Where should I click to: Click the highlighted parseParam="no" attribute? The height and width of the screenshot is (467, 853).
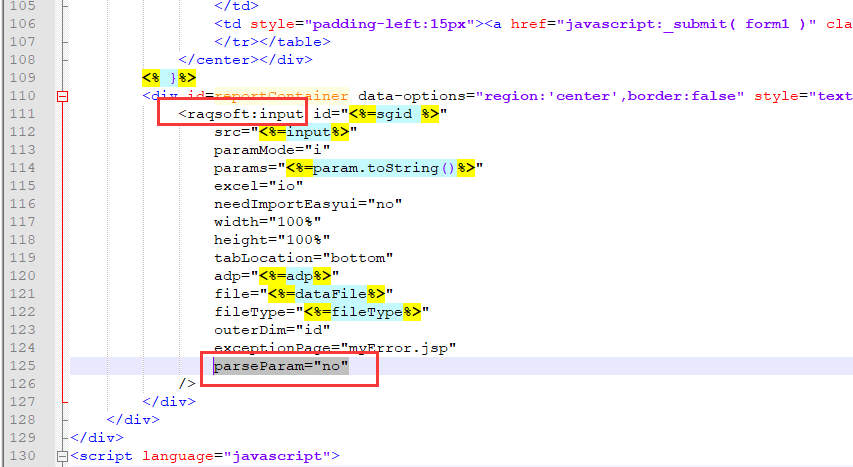[281, 366]
